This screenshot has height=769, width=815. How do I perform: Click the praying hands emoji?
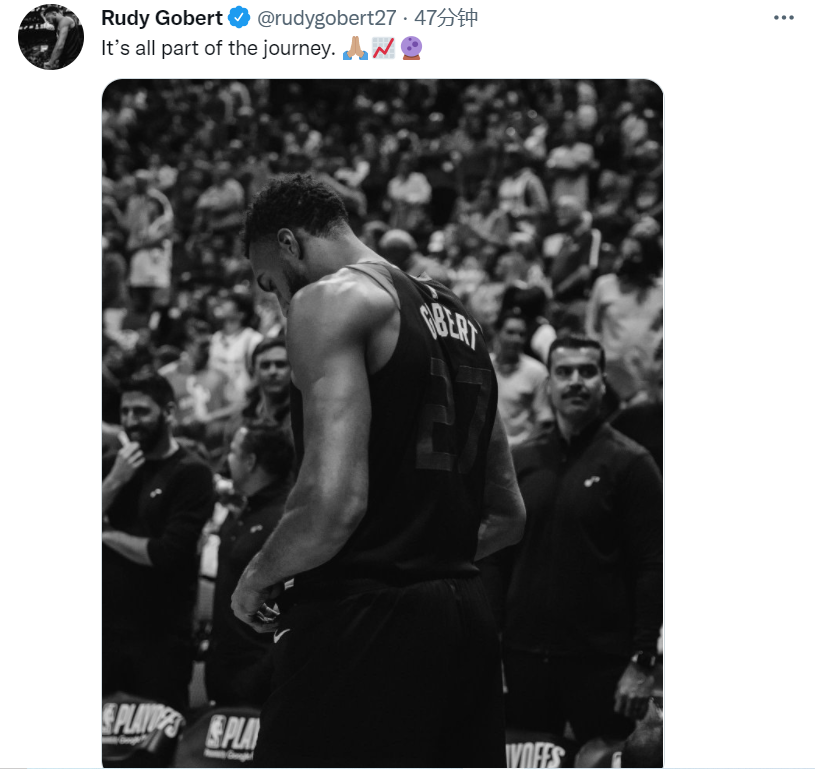(x=356, y=48)
